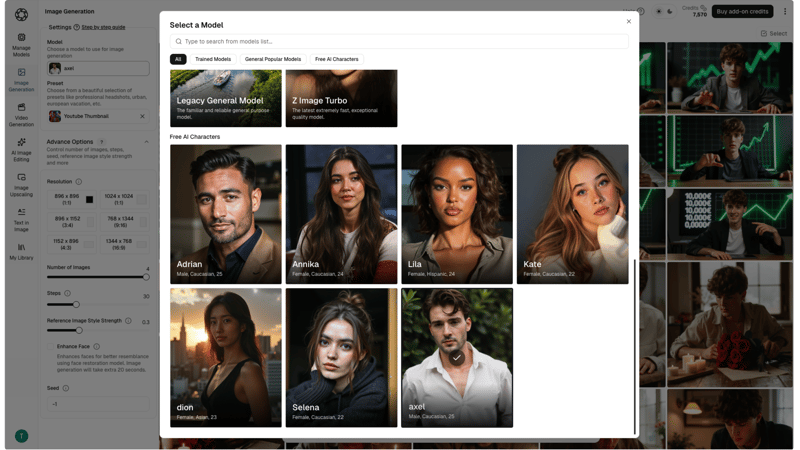The height and width of the screenshot is (450, 800).
Task: Toggle the Enhance Face checkbox
Action: click(51, 346)
